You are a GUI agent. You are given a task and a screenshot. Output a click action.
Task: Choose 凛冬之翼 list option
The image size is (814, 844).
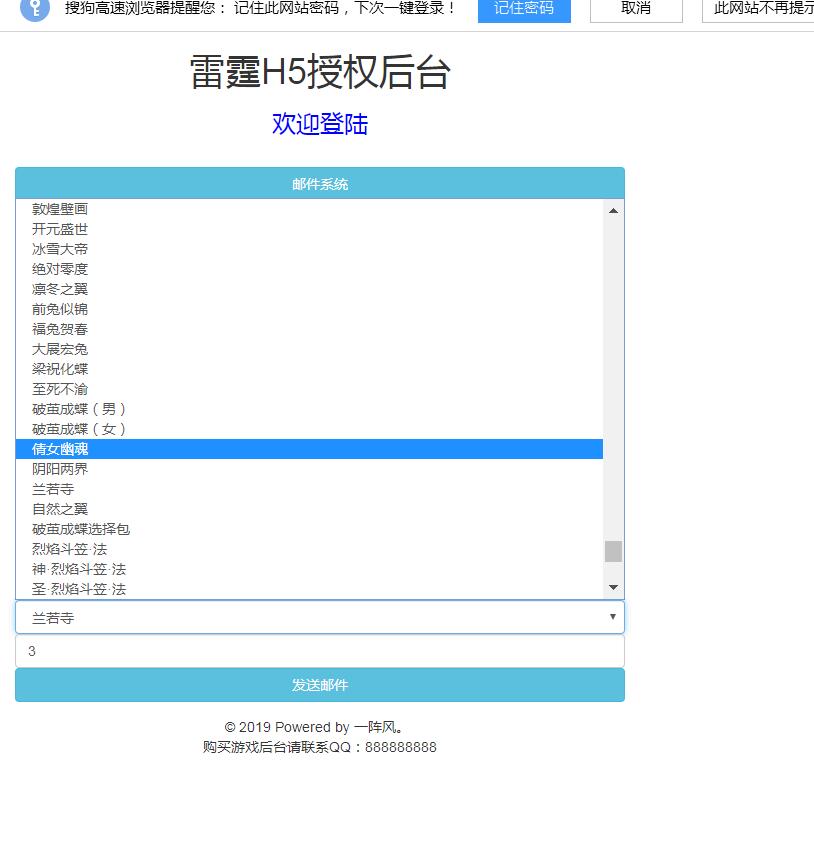(x=60, y=289)
